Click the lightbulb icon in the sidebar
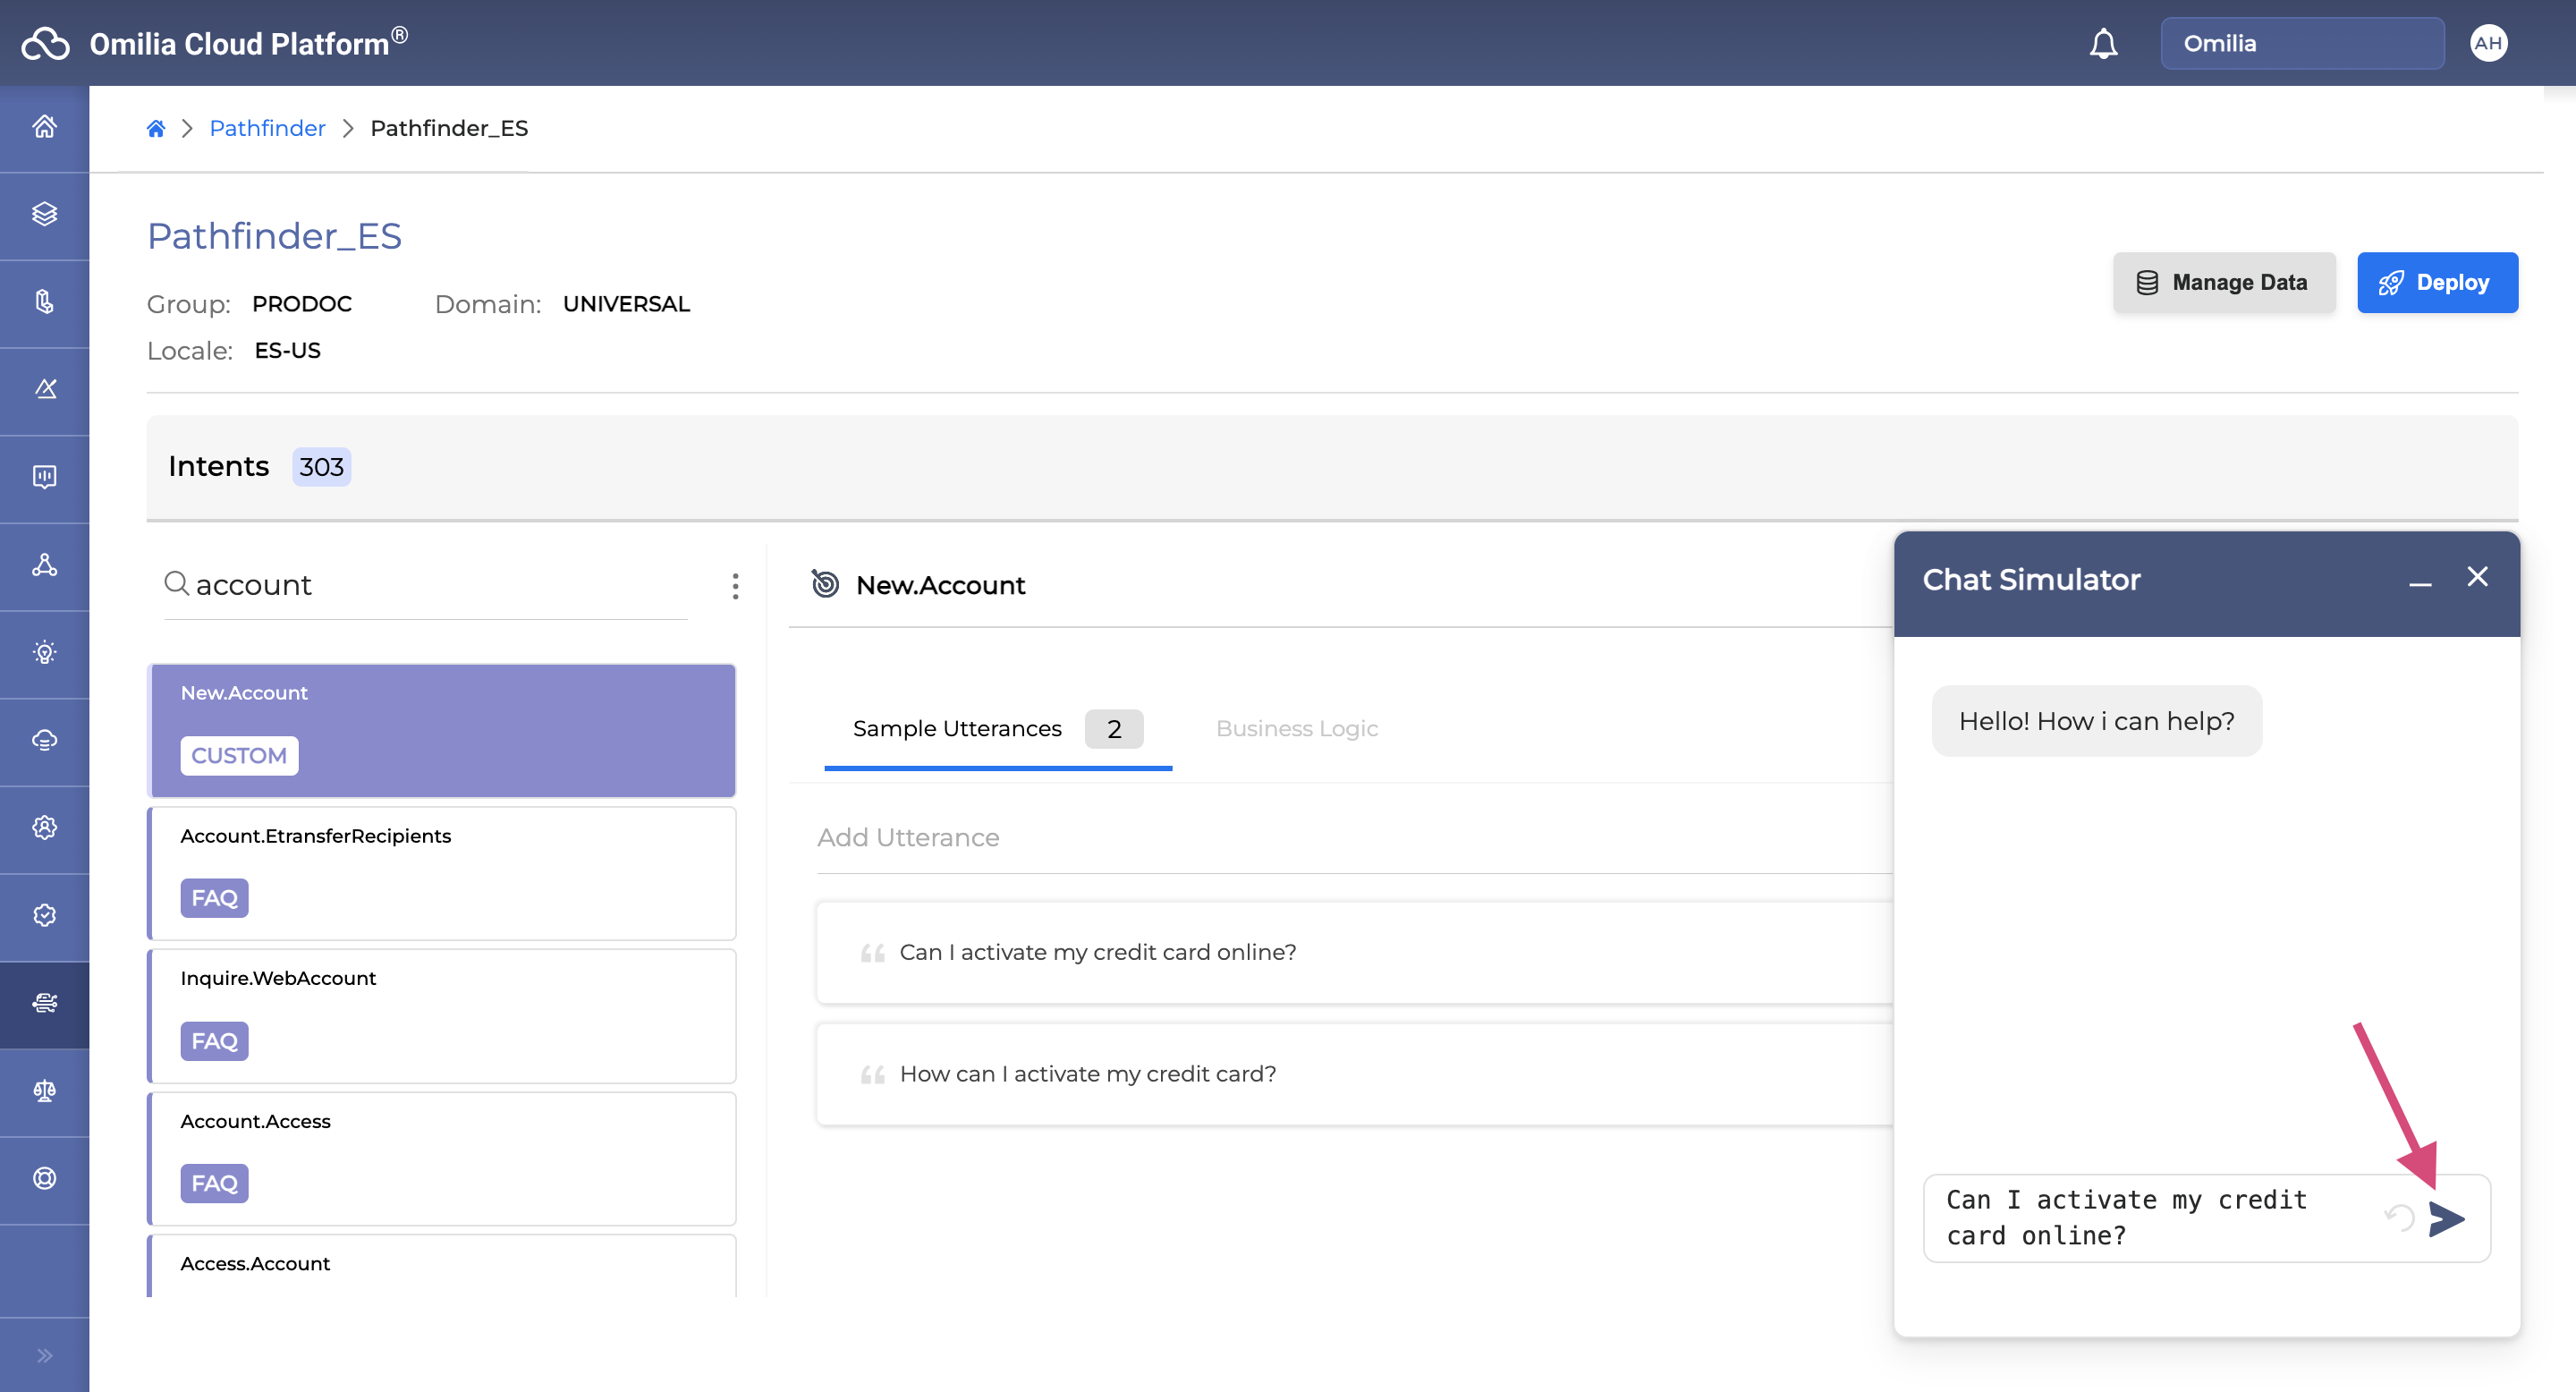The image size is (2576, 1392). coord(44,653)
